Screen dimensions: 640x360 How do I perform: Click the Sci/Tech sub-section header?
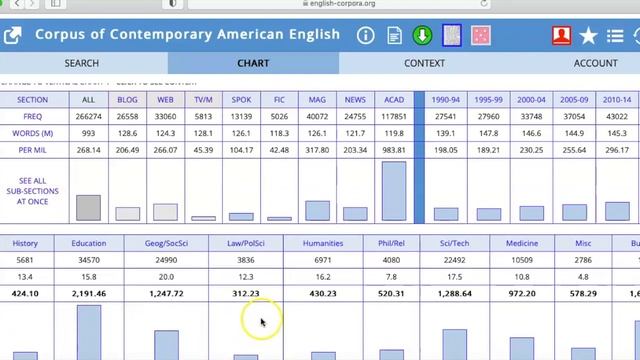tap(454, 243)
